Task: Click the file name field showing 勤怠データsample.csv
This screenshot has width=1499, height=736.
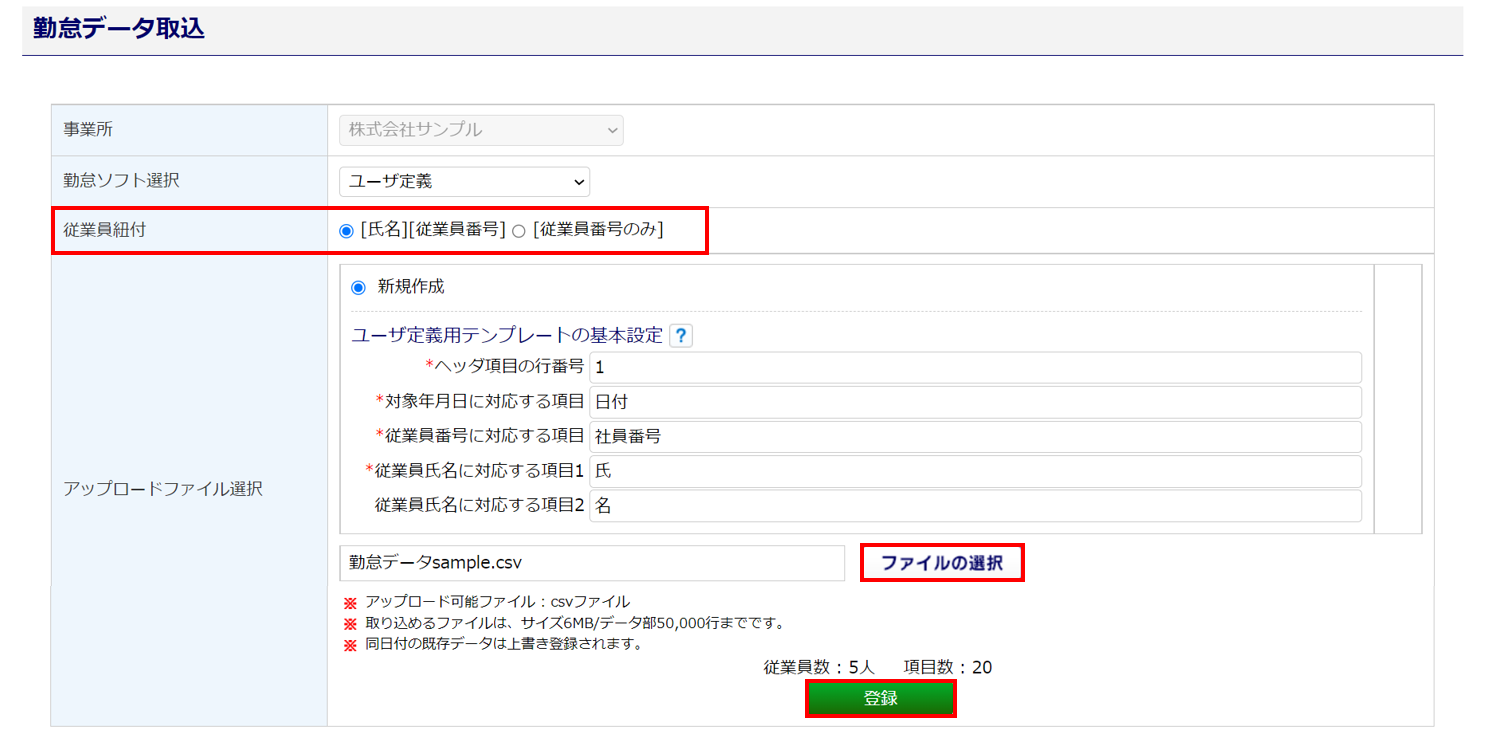Action: (x=592, y=563)
